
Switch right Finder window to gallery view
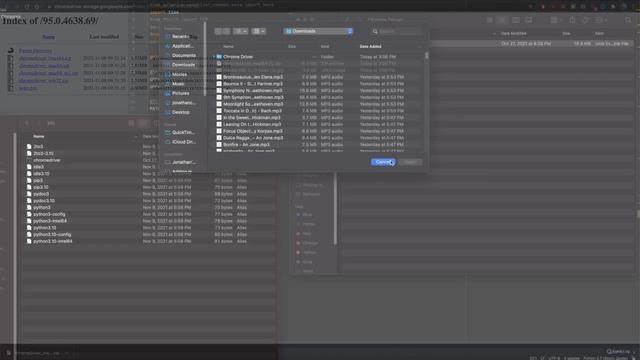528,20
